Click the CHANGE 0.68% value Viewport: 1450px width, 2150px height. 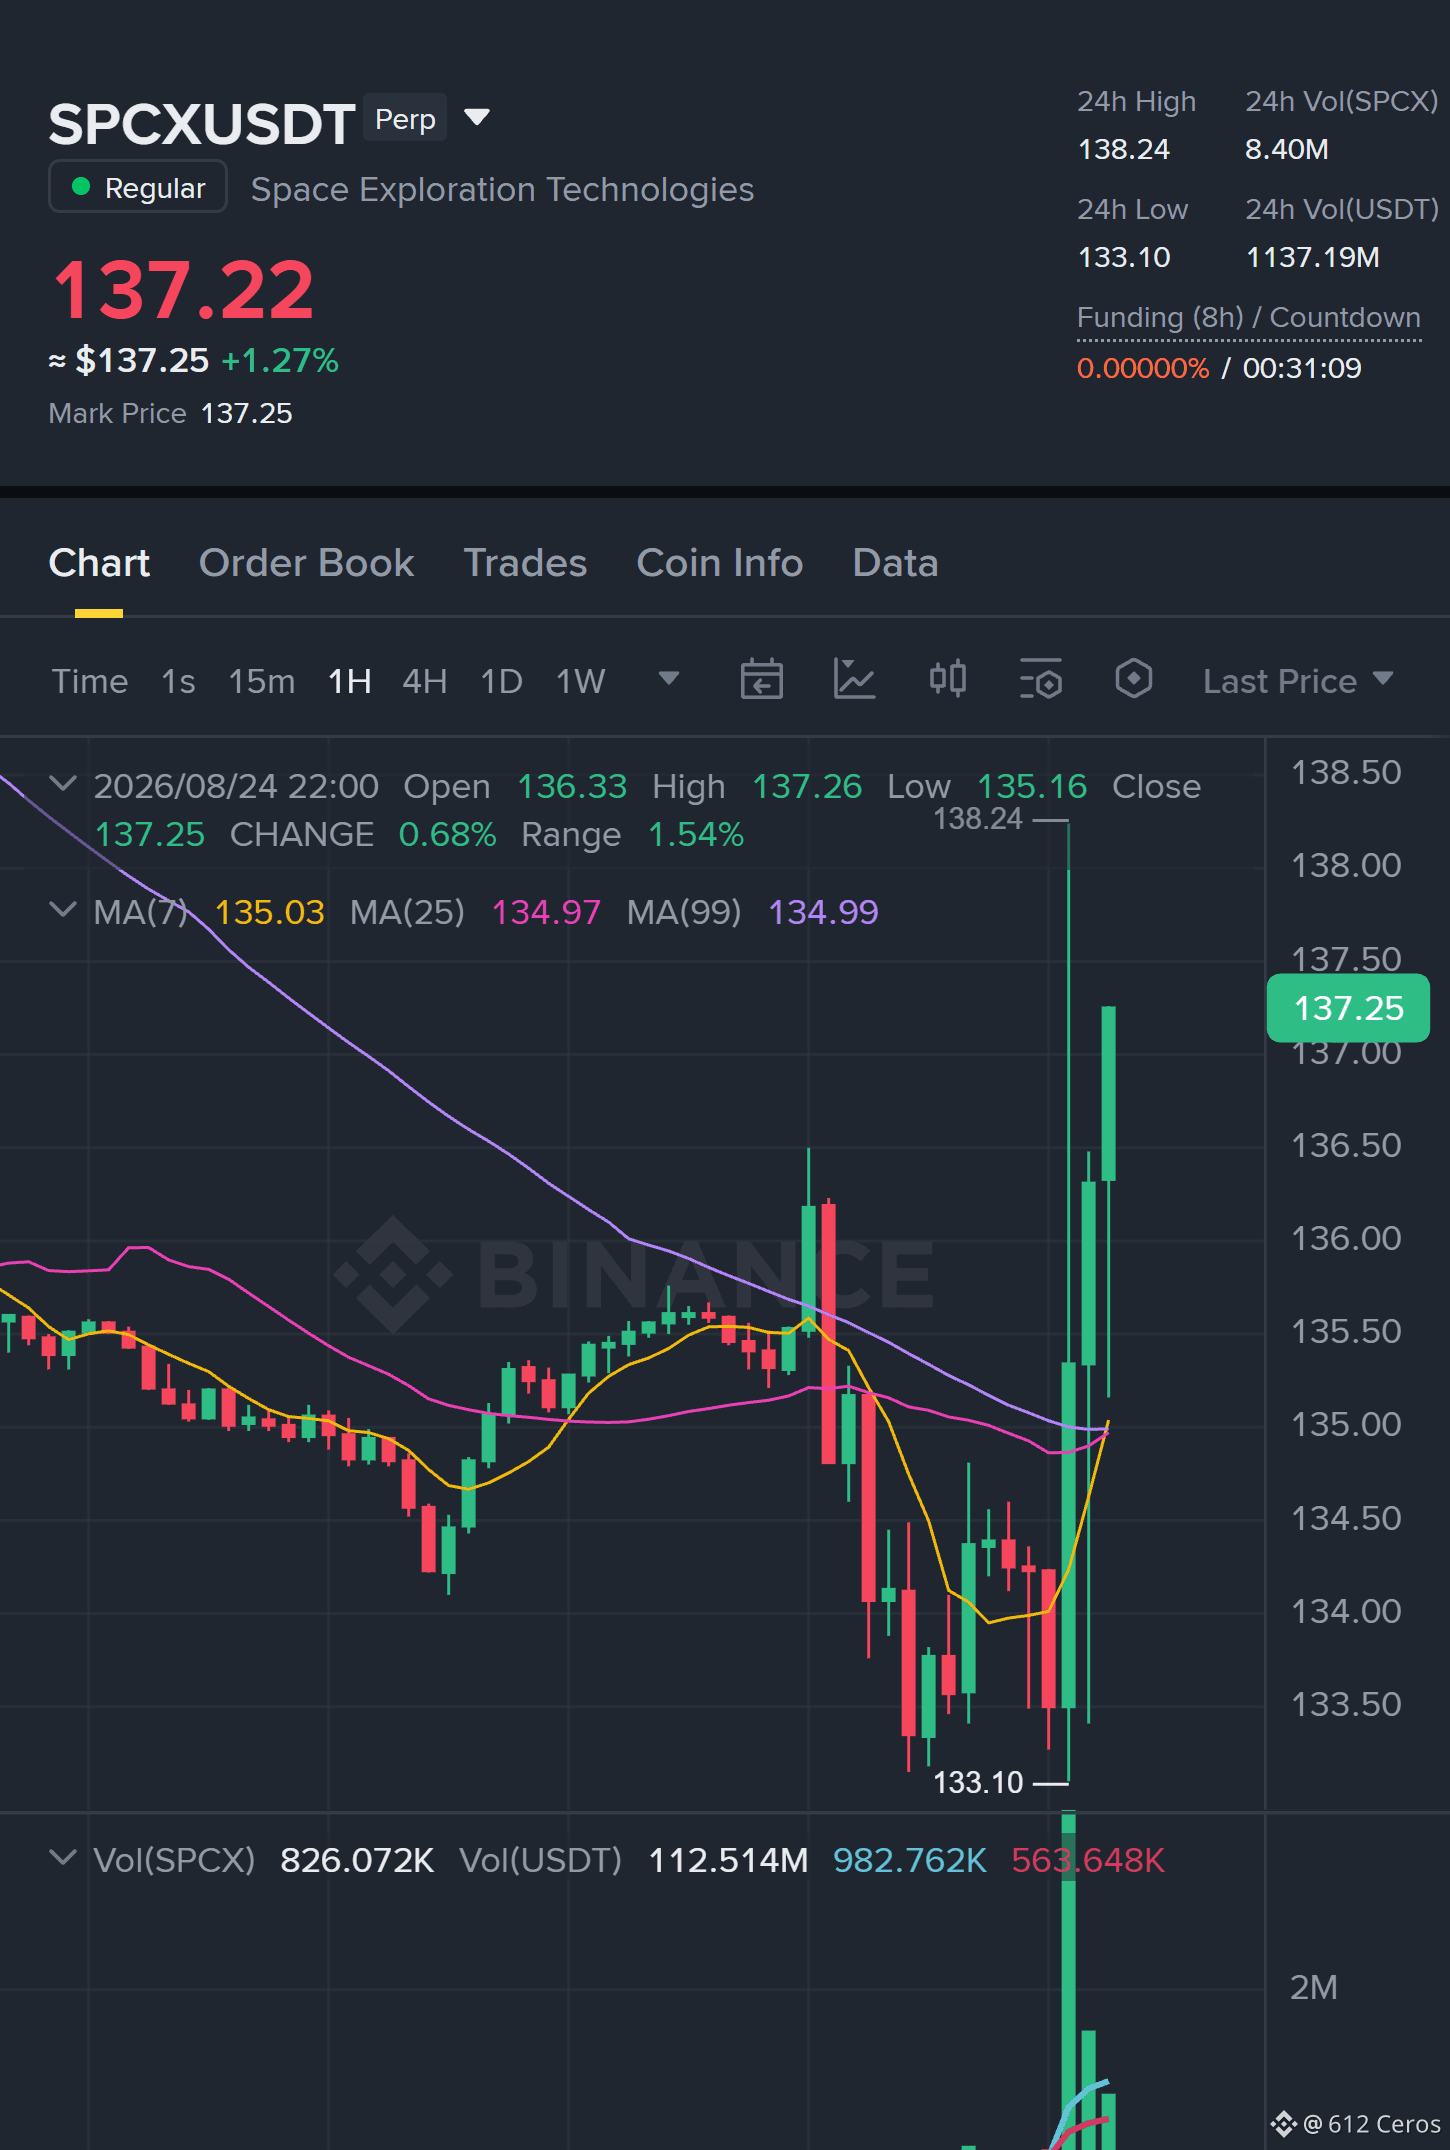click(x=447, y=834)
